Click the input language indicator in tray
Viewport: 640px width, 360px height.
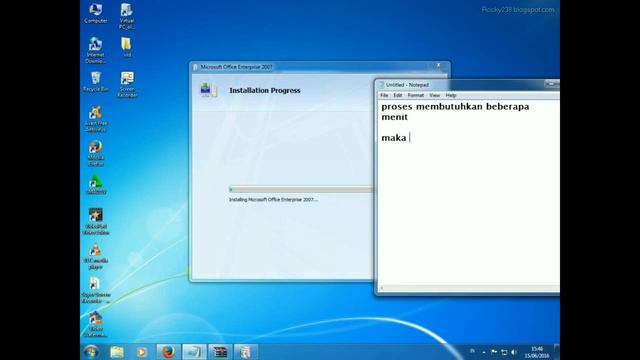pos(472,351)
